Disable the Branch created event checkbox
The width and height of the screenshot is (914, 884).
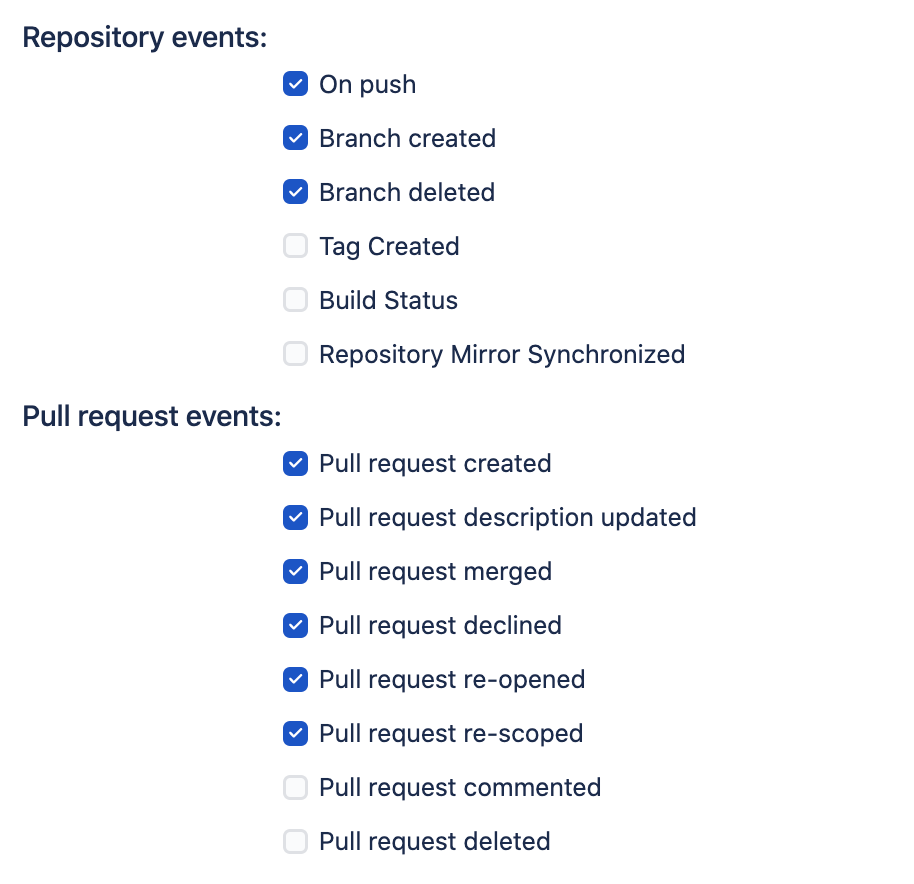point(295,138)
